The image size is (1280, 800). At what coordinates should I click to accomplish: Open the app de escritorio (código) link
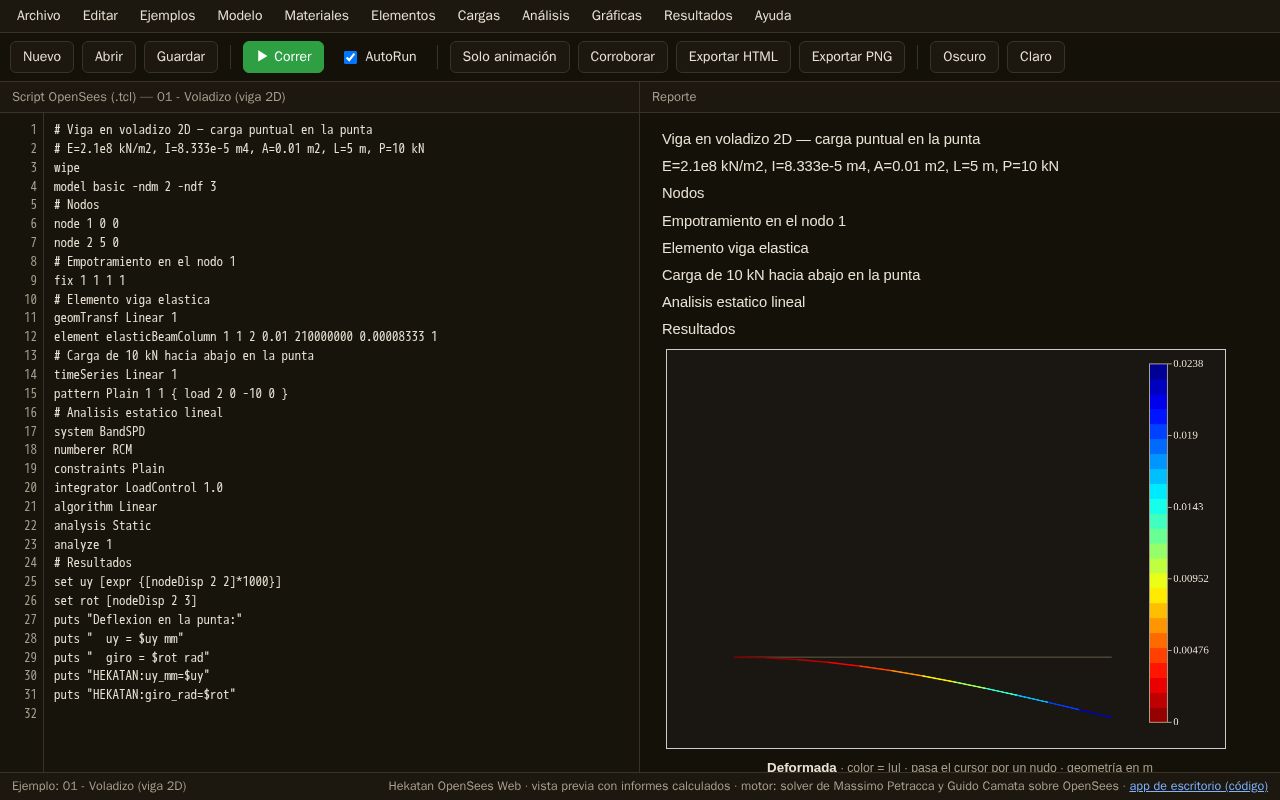click(x=1199, y=786)
